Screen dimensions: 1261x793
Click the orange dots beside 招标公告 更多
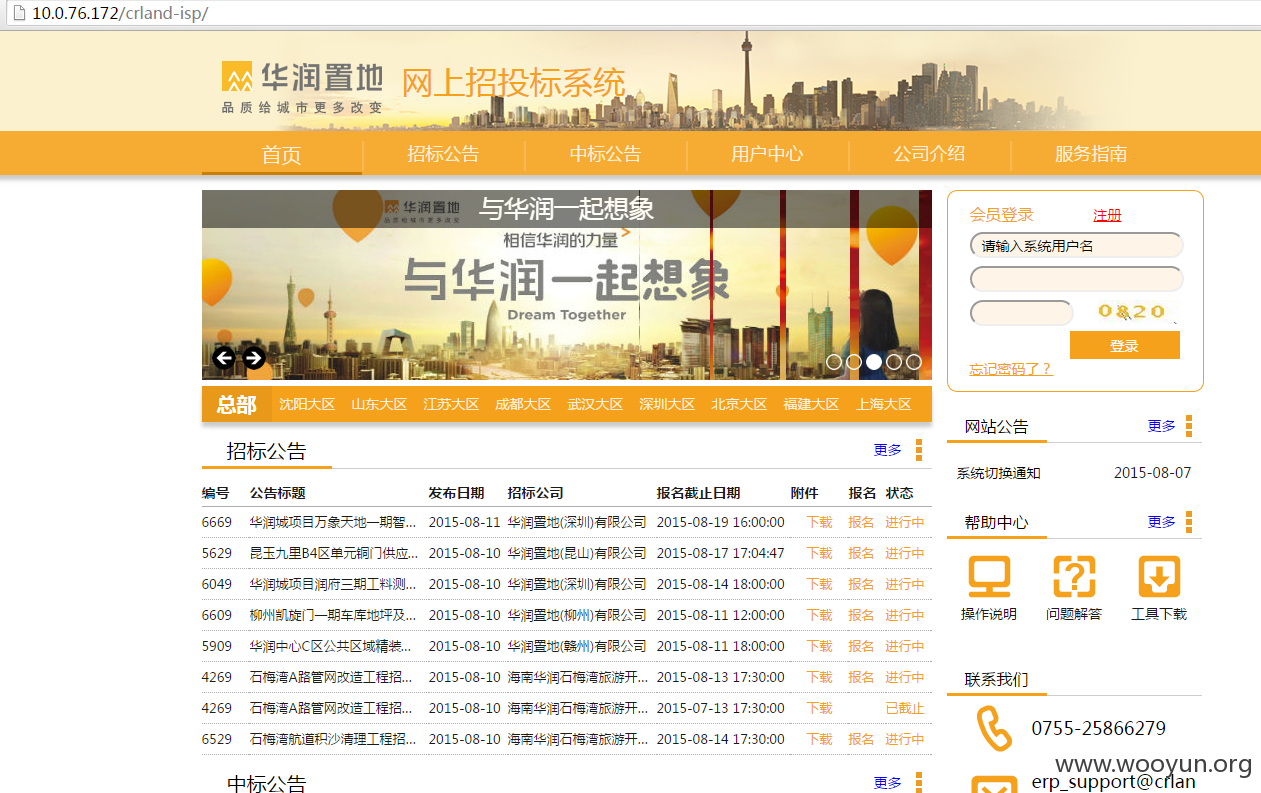tap(919, 450)
